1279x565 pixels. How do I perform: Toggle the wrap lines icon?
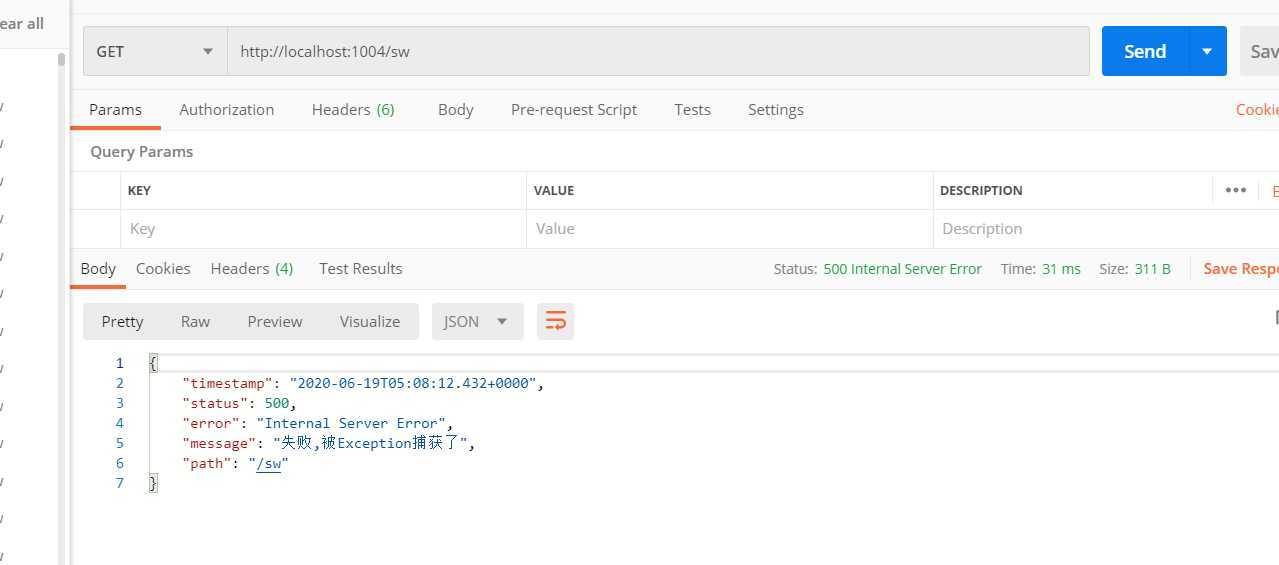pyautogui.click(x=555, y=321)
